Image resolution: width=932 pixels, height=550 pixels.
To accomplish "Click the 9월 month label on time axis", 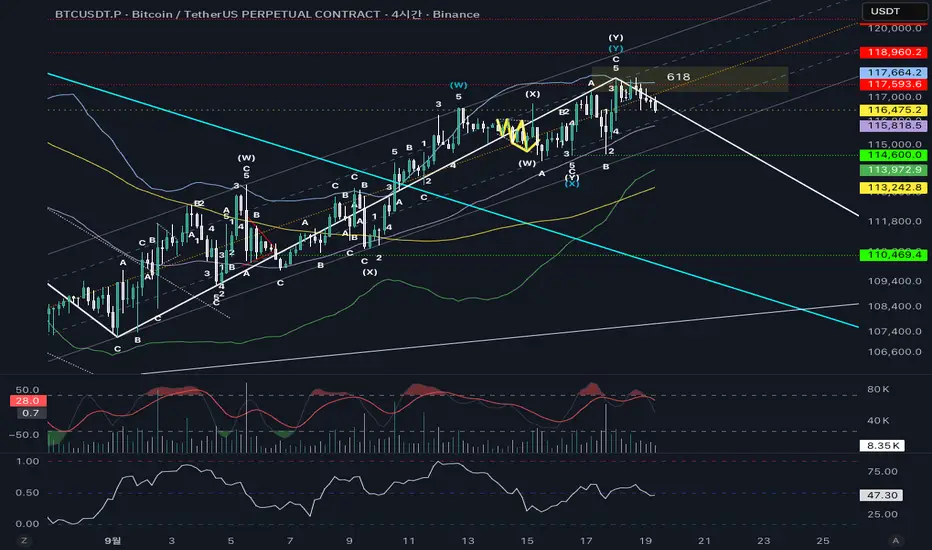I will pyautogui.click(x=113, y=540).
